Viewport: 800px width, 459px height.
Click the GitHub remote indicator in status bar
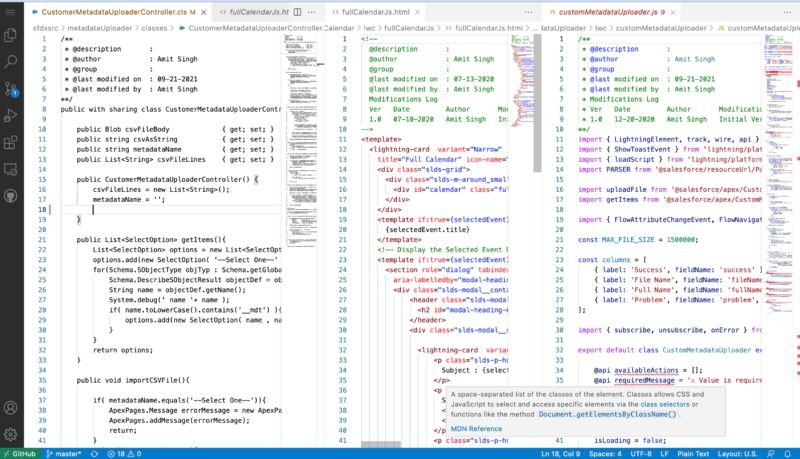(x=20, y=453)
